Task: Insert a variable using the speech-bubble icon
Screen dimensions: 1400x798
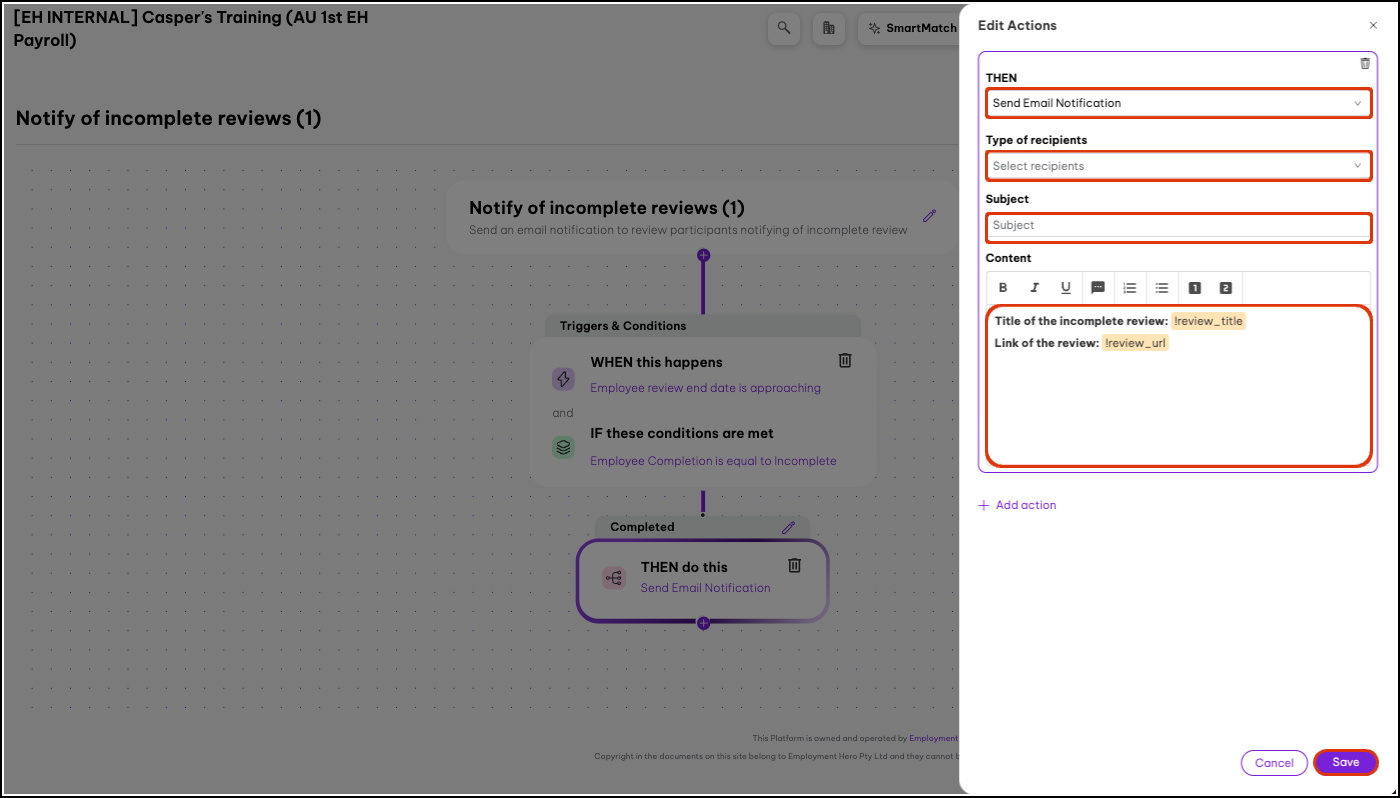Action: click(x=1098, y=288)
